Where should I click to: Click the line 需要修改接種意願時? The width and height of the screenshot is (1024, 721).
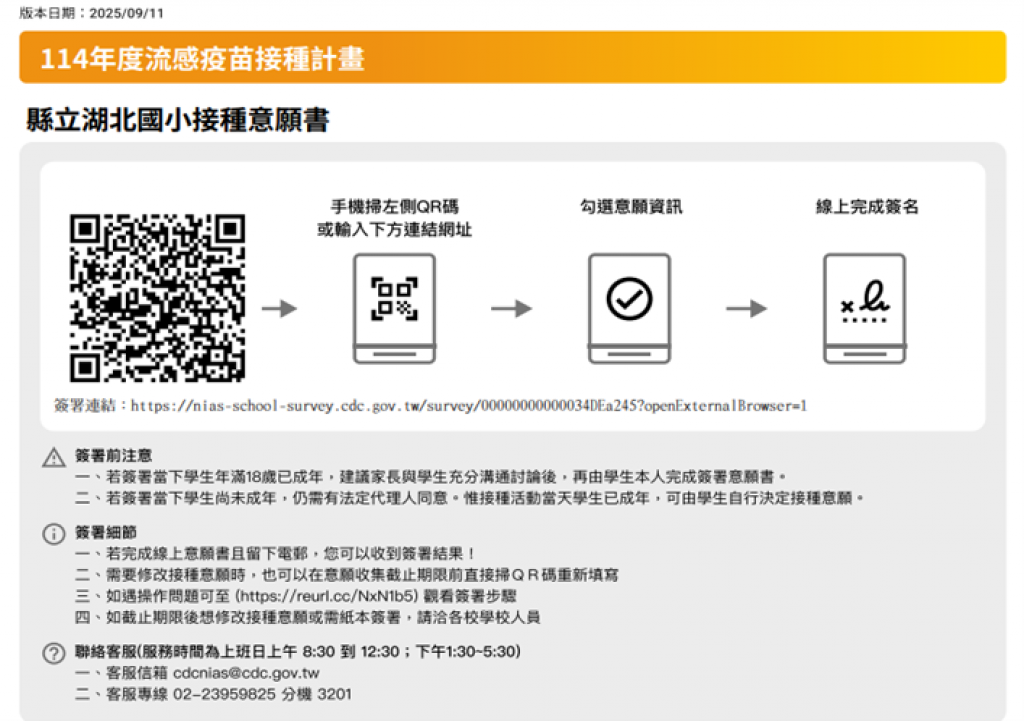coord(347,575)
